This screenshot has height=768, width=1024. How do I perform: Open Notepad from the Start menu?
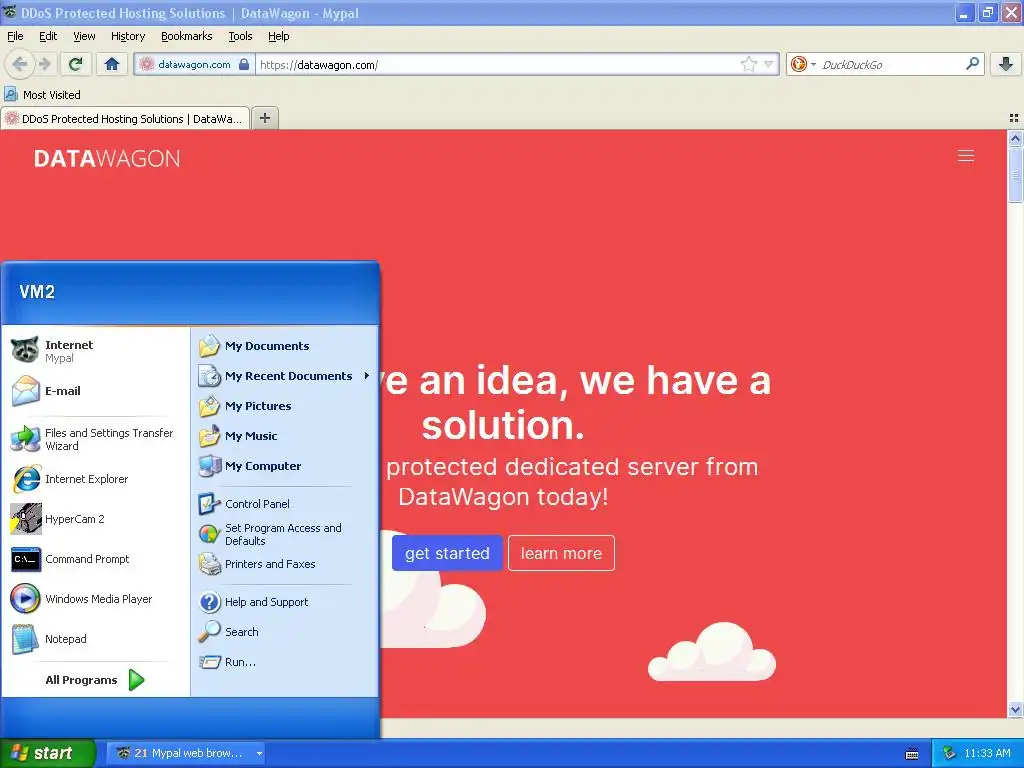tap(97, 639)
